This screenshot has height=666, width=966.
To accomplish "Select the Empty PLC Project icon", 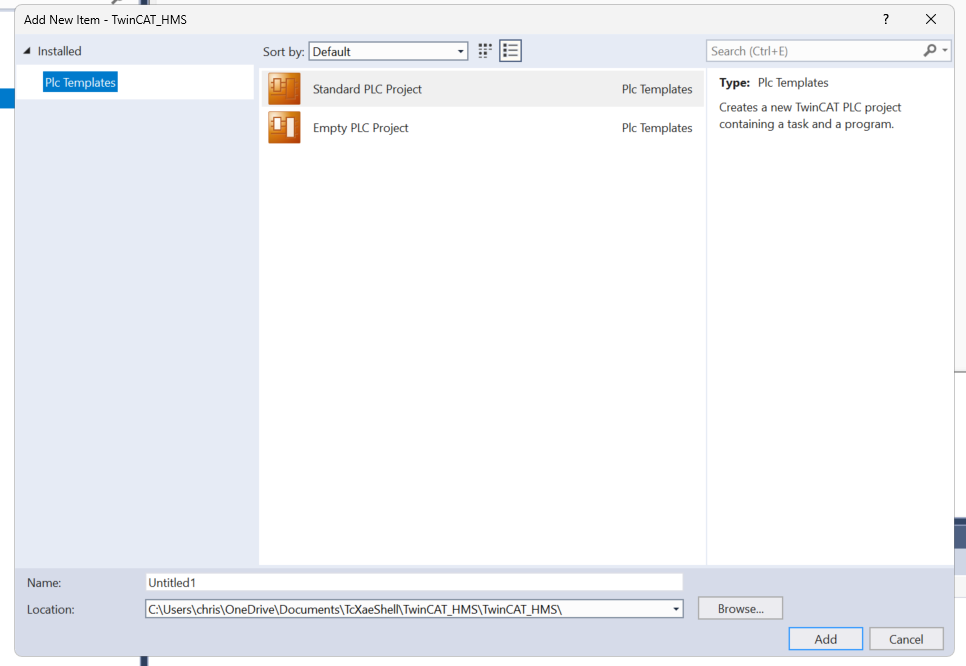I will coord(284,128).
